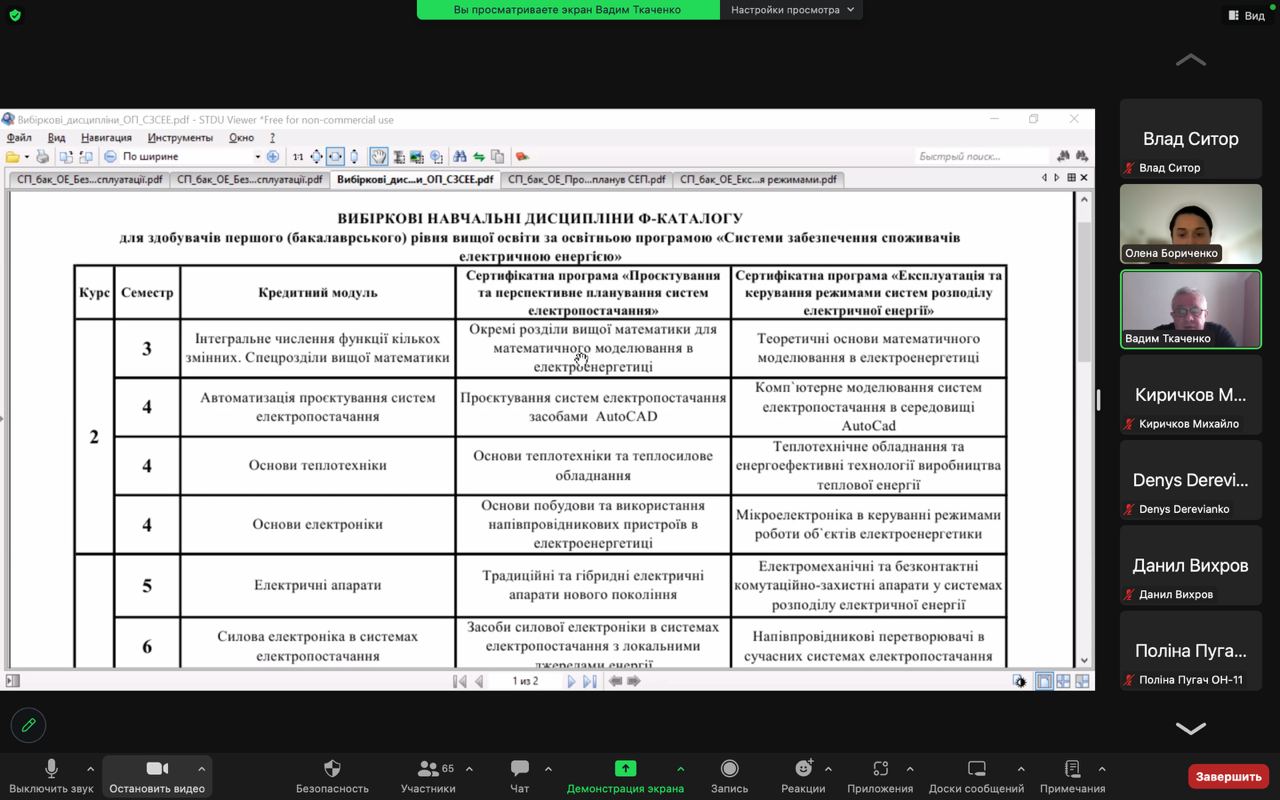Open the 'По ширине' zoom combo box

click(190, 157)
